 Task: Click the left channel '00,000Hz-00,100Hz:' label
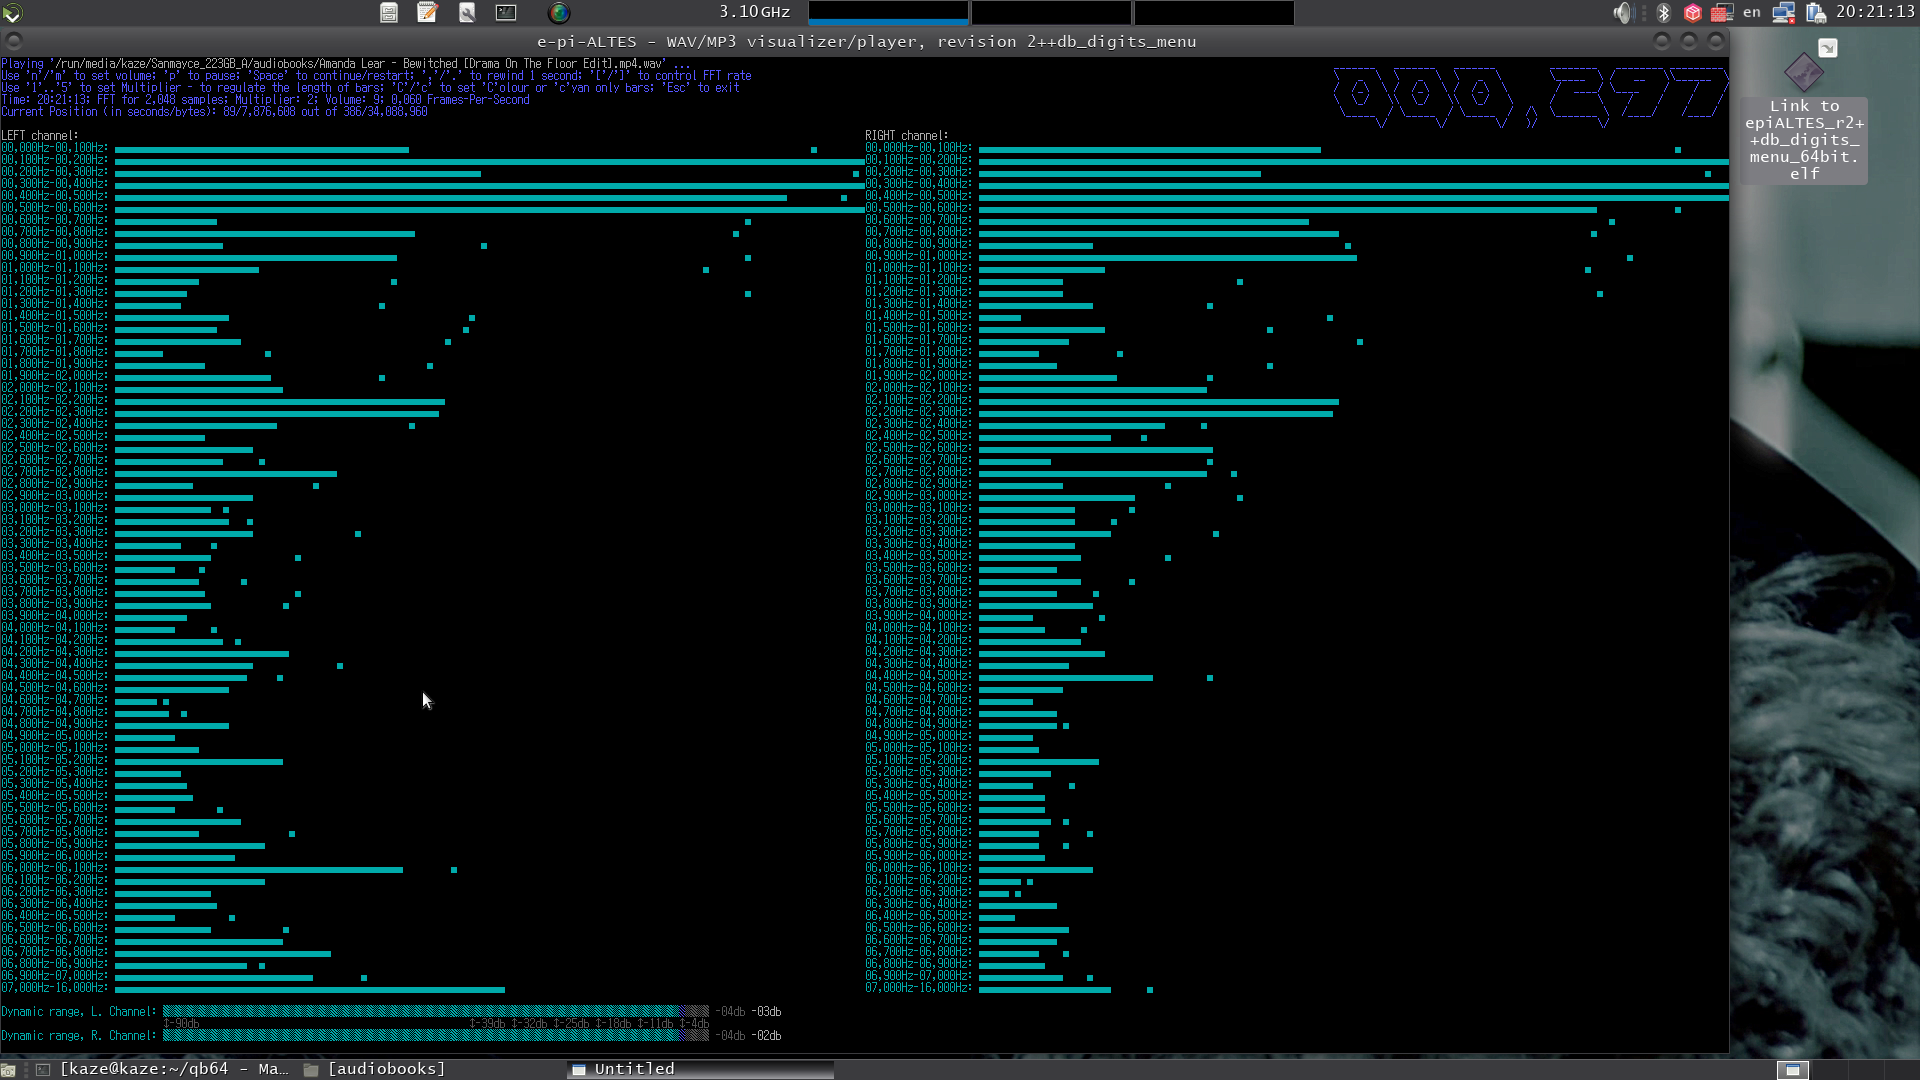point(54,147)
